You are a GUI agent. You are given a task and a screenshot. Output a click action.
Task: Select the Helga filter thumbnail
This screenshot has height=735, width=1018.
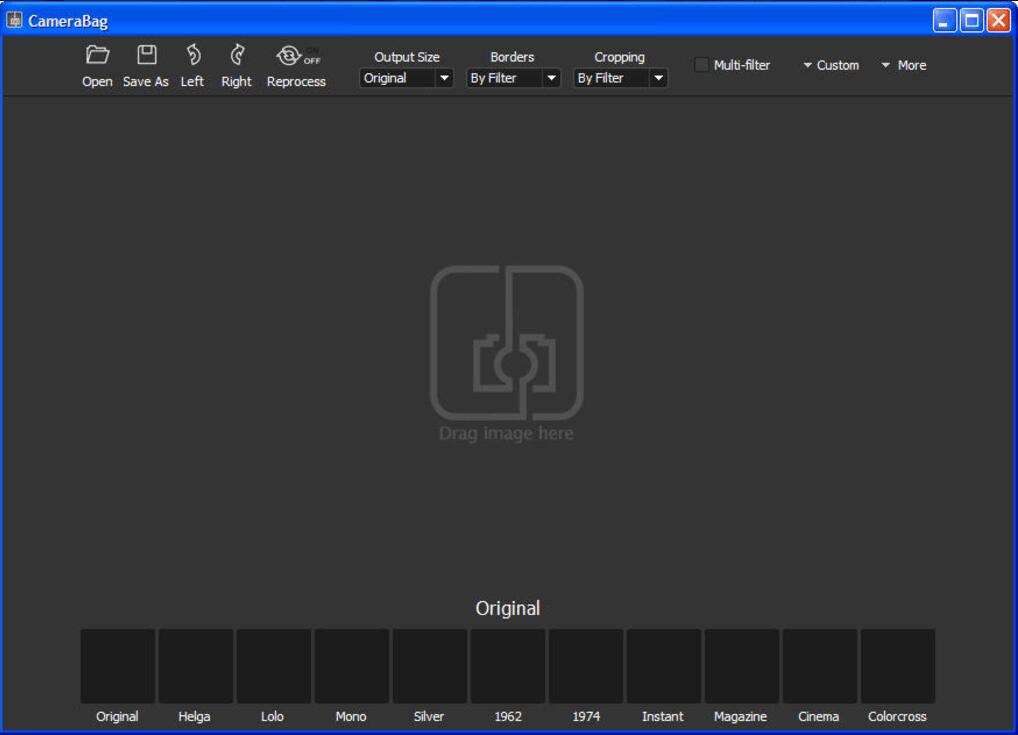point(195,666)
